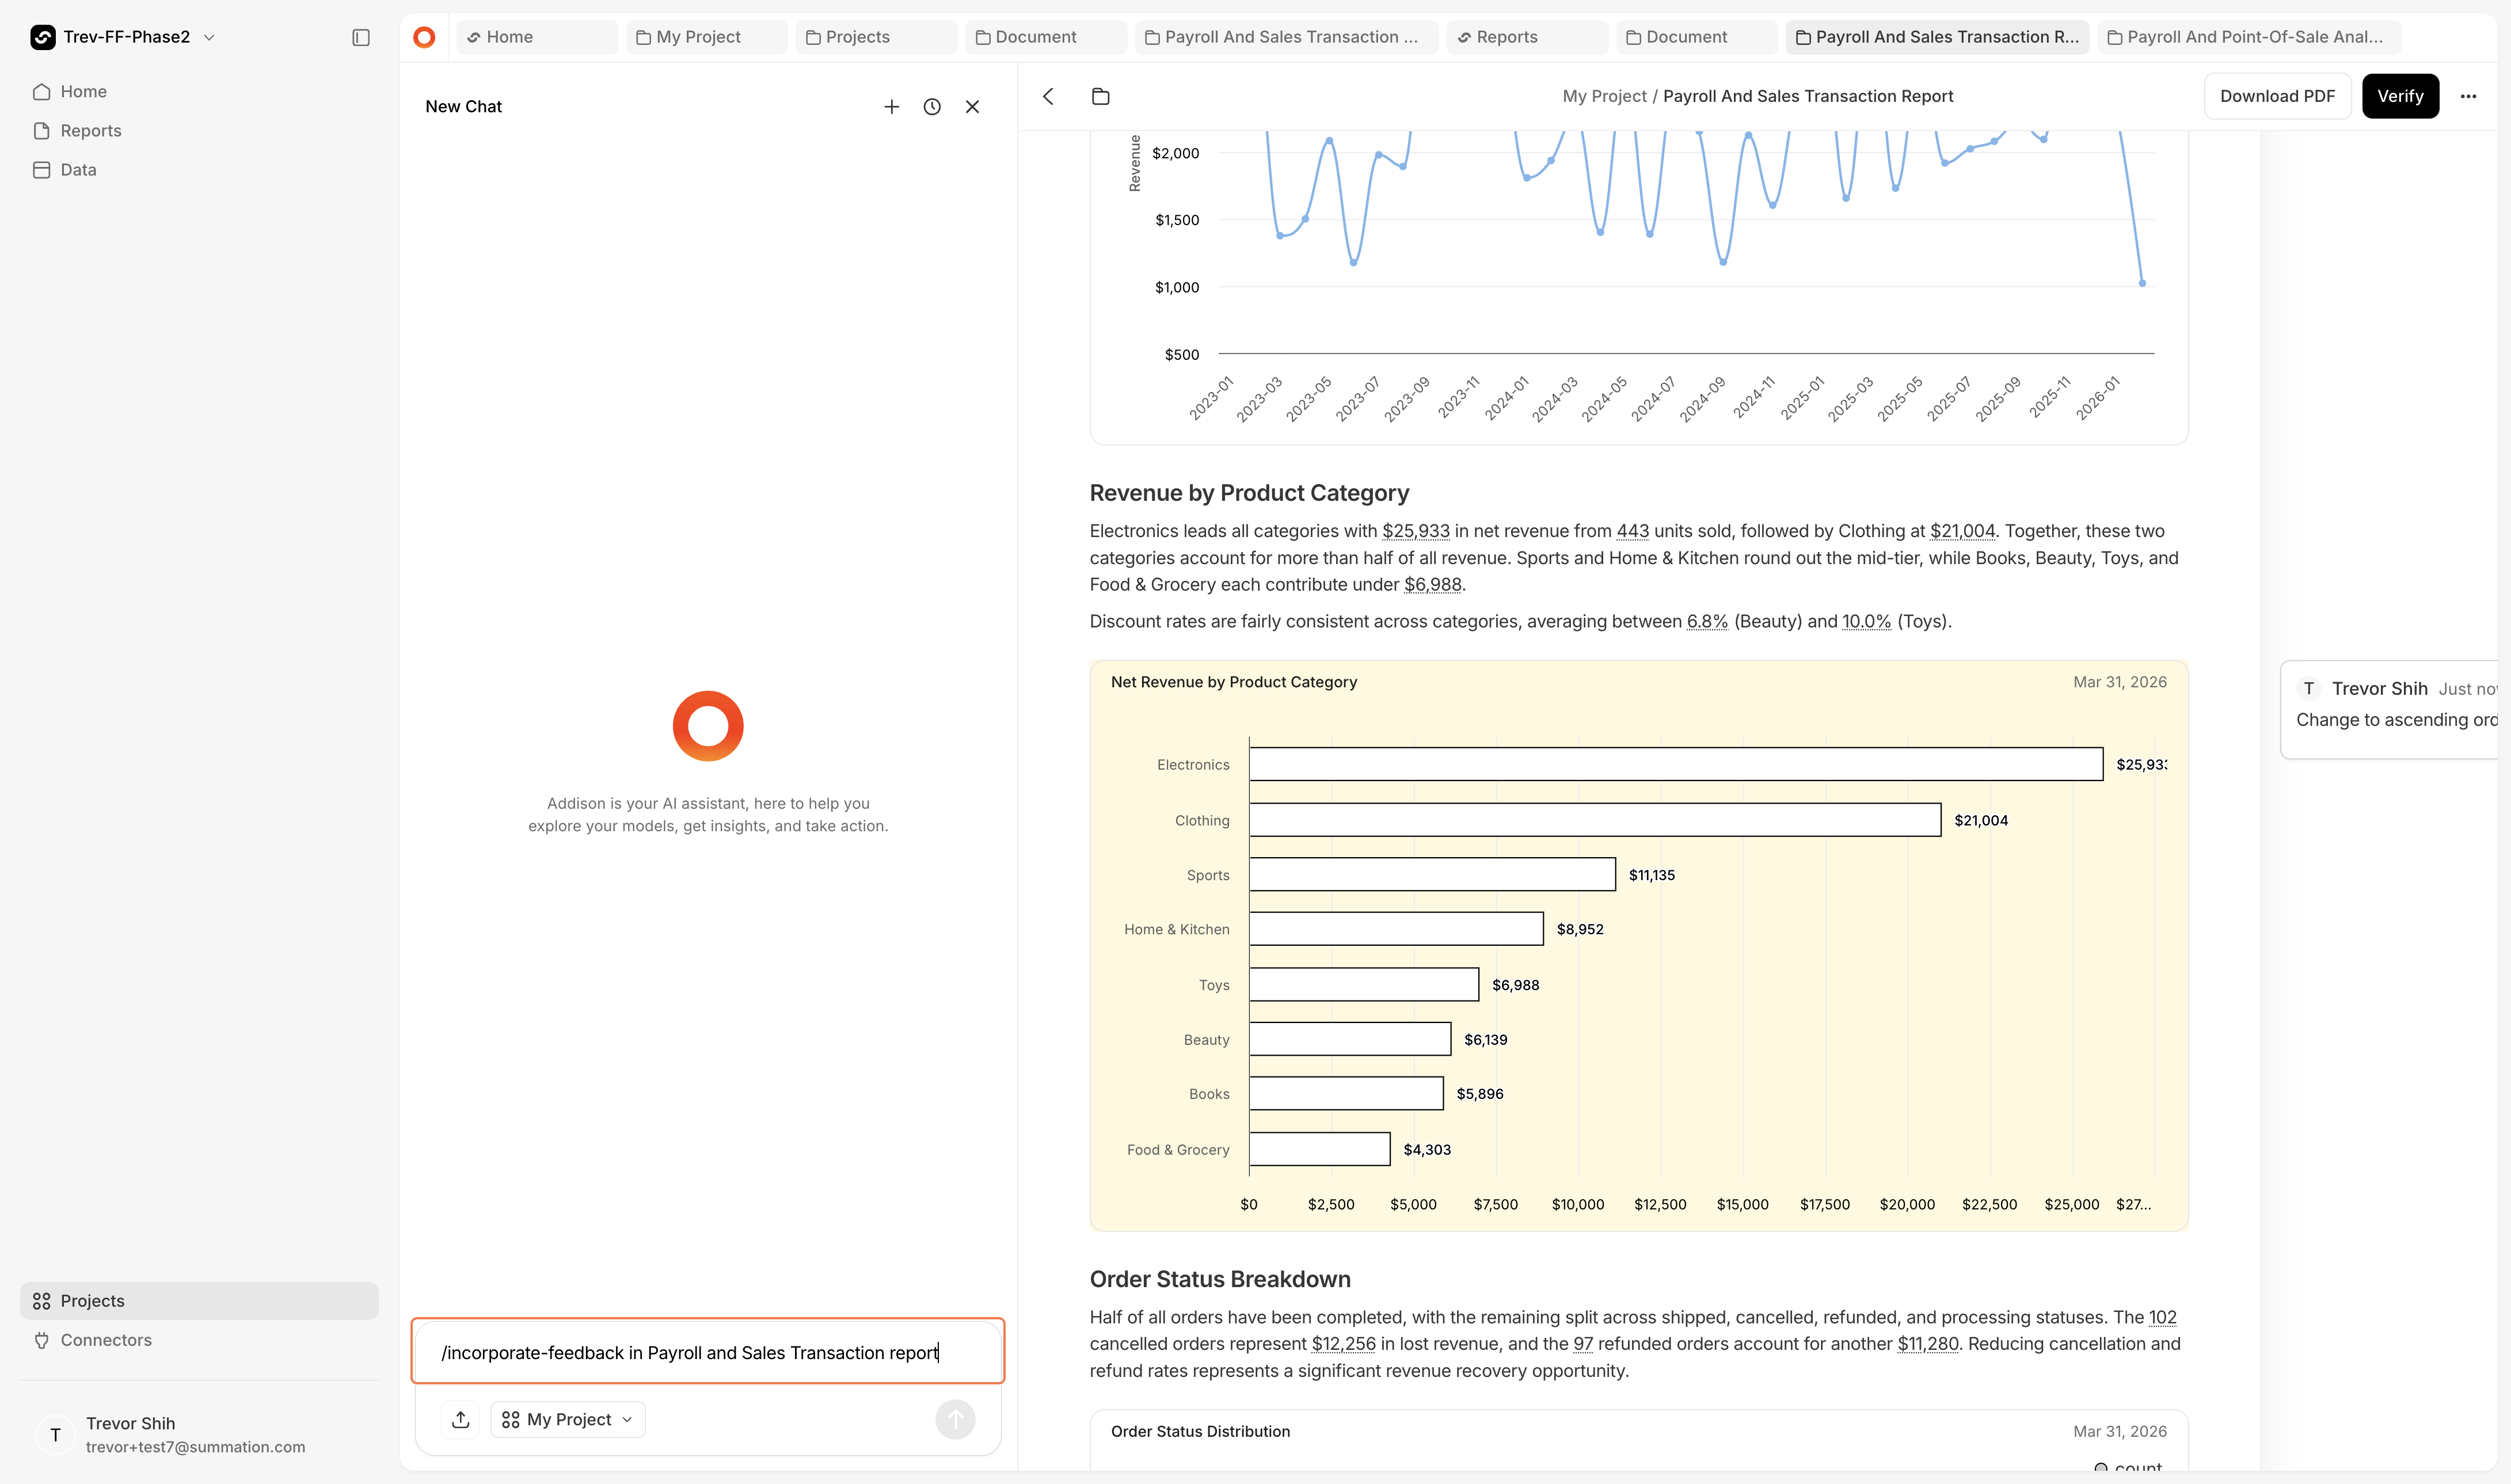The image size is (2511, 1484).
Task: Go back using the left chevron arrow
Action: pos(1048,96)
